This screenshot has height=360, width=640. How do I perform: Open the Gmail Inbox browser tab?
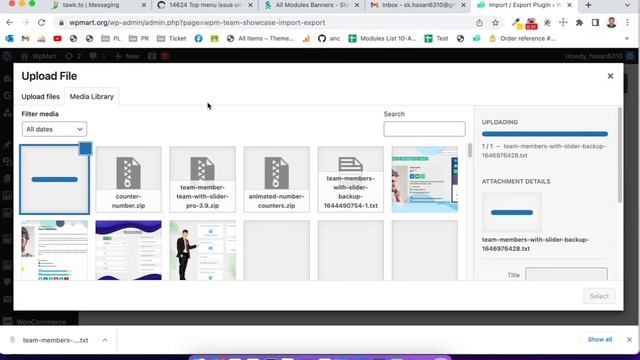tap(418, 5)
